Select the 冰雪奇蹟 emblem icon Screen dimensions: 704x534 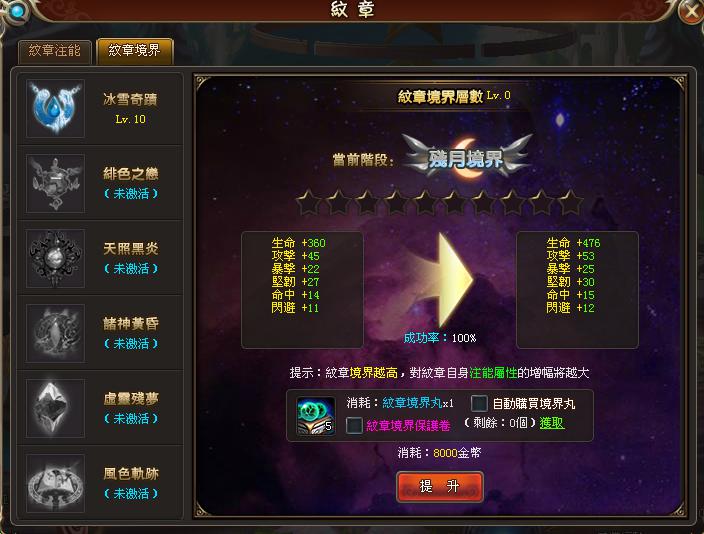tap(55, 109)
